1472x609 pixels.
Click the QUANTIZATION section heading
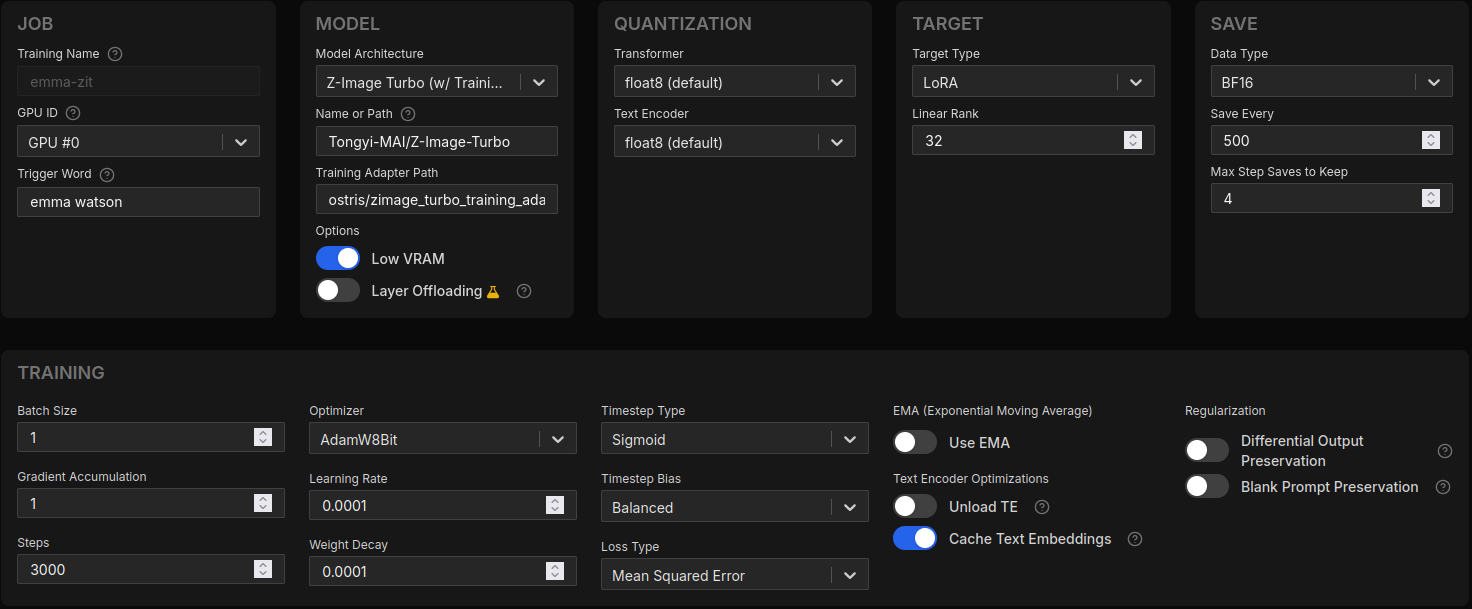683,24
